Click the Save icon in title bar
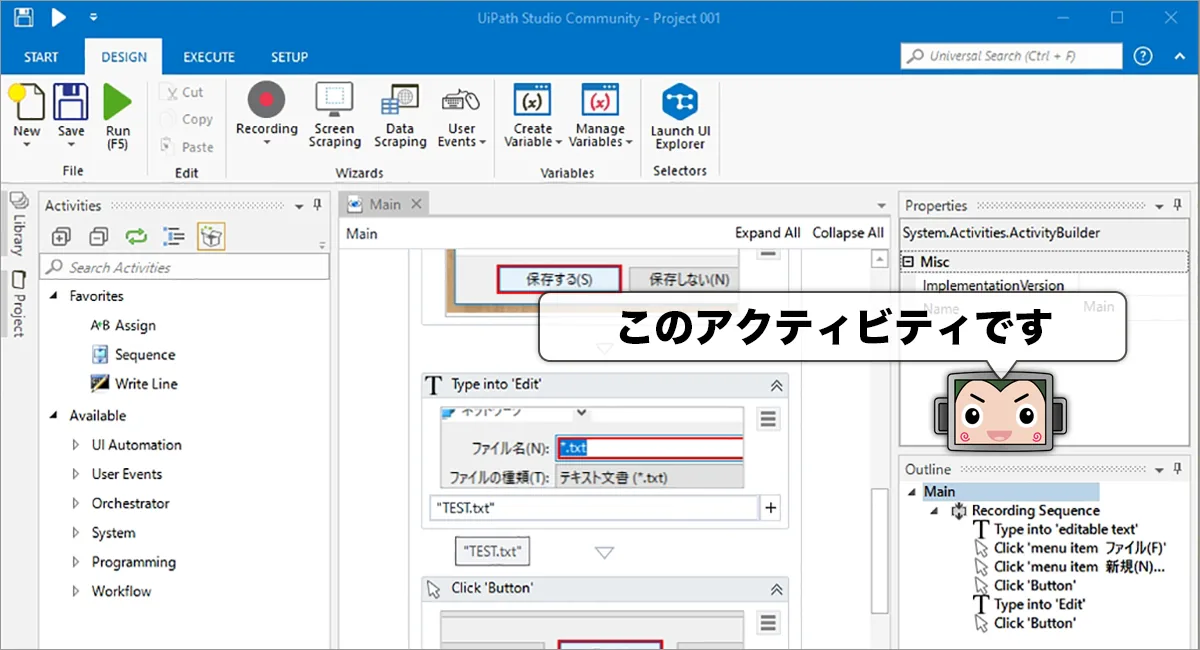This screenshot has width=1200, height=650. click(24, 17)
